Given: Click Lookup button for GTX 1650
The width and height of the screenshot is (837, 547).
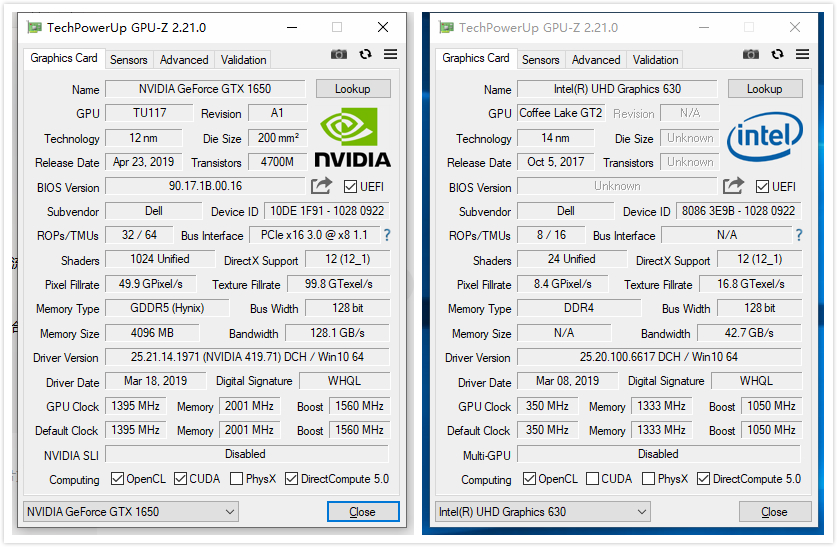Looking at the screenshot, I should [353, 89].
